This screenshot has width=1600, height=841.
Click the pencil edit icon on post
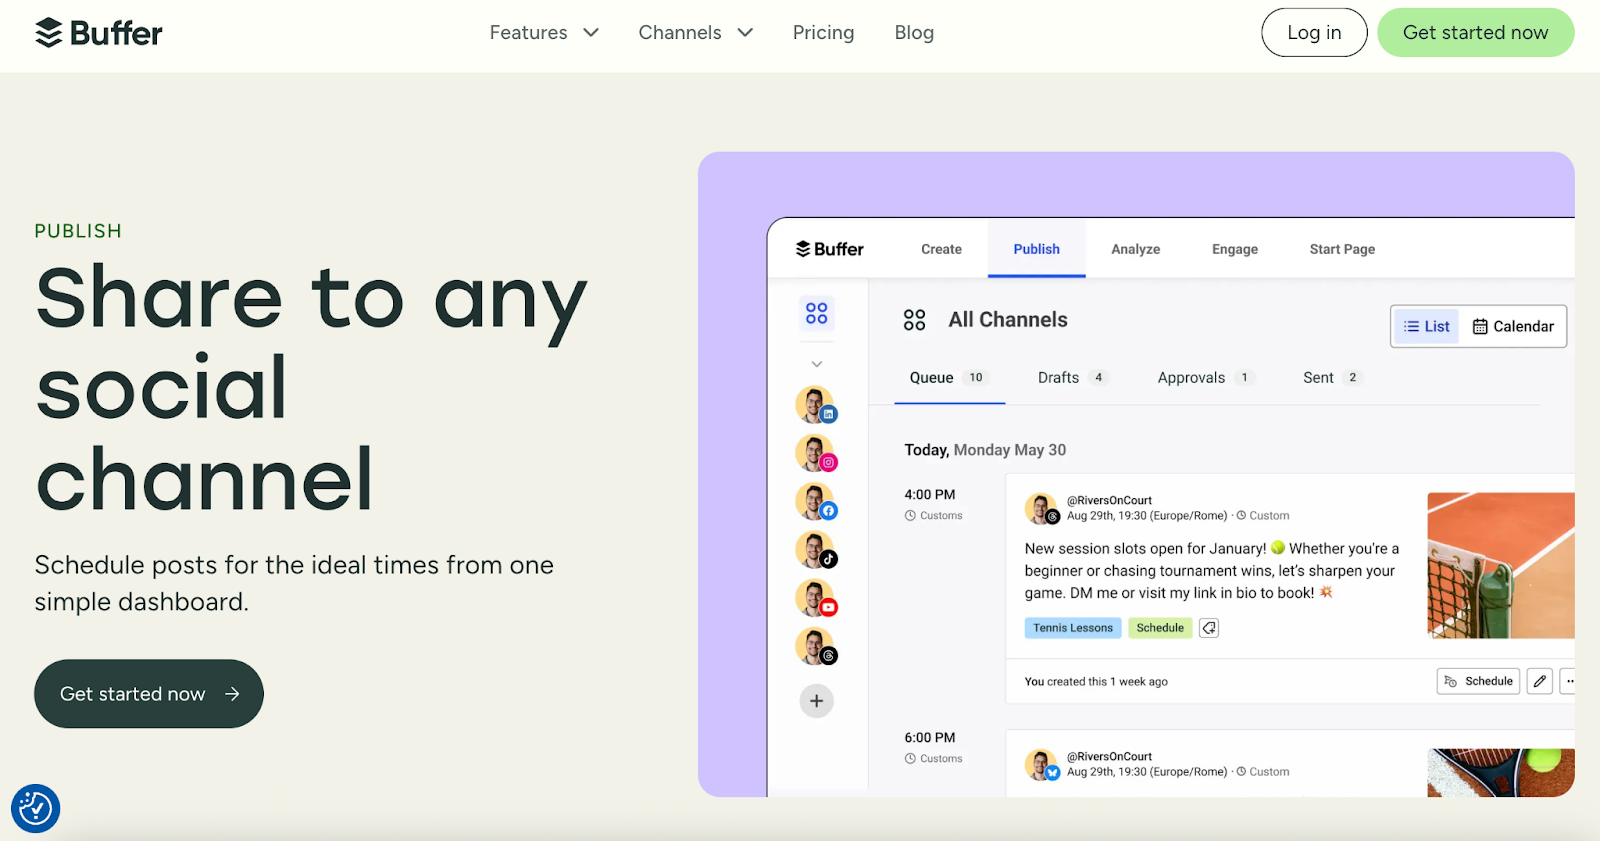[1540, 681]
